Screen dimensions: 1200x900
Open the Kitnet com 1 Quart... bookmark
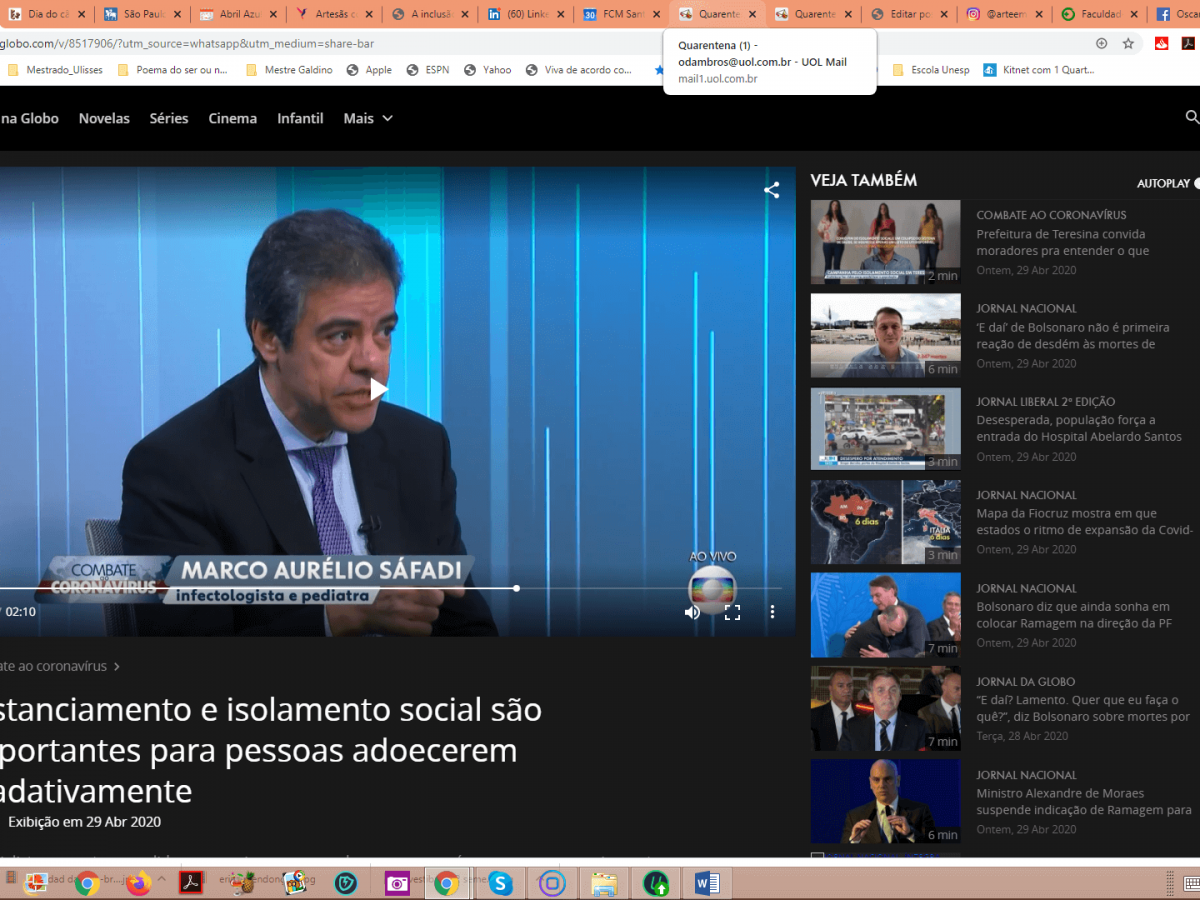pyautogui.click(x=1038, y=70)
